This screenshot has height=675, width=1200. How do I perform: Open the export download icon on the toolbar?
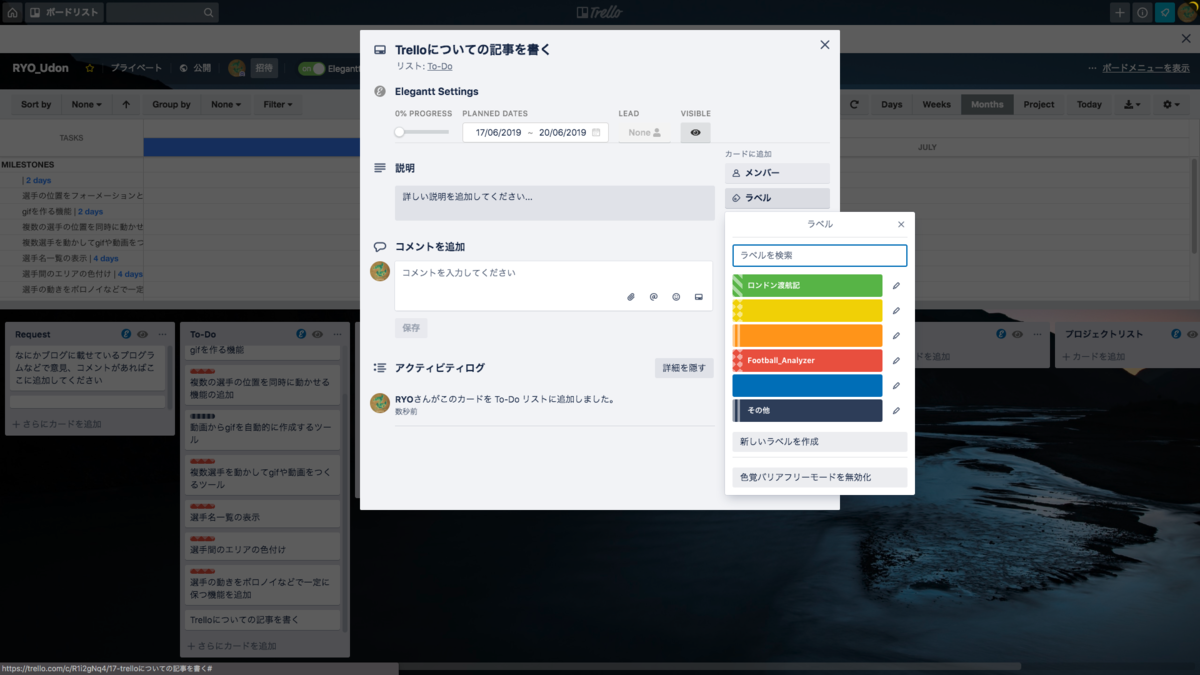click(1130, 104)
